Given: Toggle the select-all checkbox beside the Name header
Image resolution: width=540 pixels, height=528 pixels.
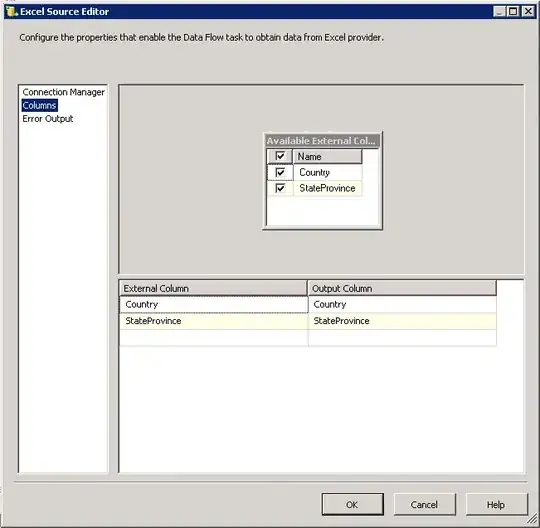Looking at the screenshot, I should tap(280, 156).
